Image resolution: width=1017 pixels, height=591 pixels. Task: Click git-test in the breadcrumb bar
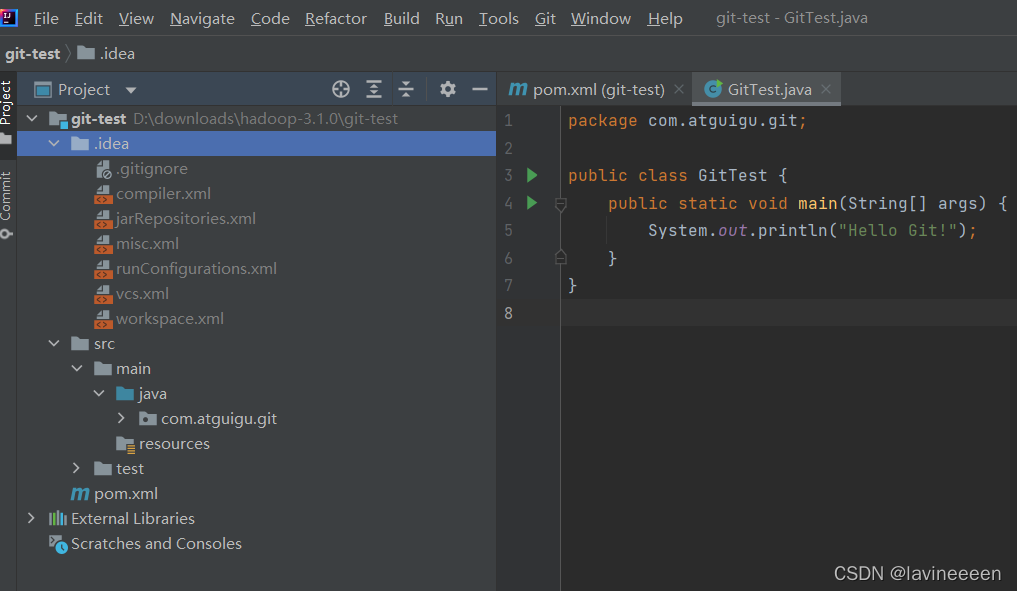pyautogui.click(x=32, y=53)
